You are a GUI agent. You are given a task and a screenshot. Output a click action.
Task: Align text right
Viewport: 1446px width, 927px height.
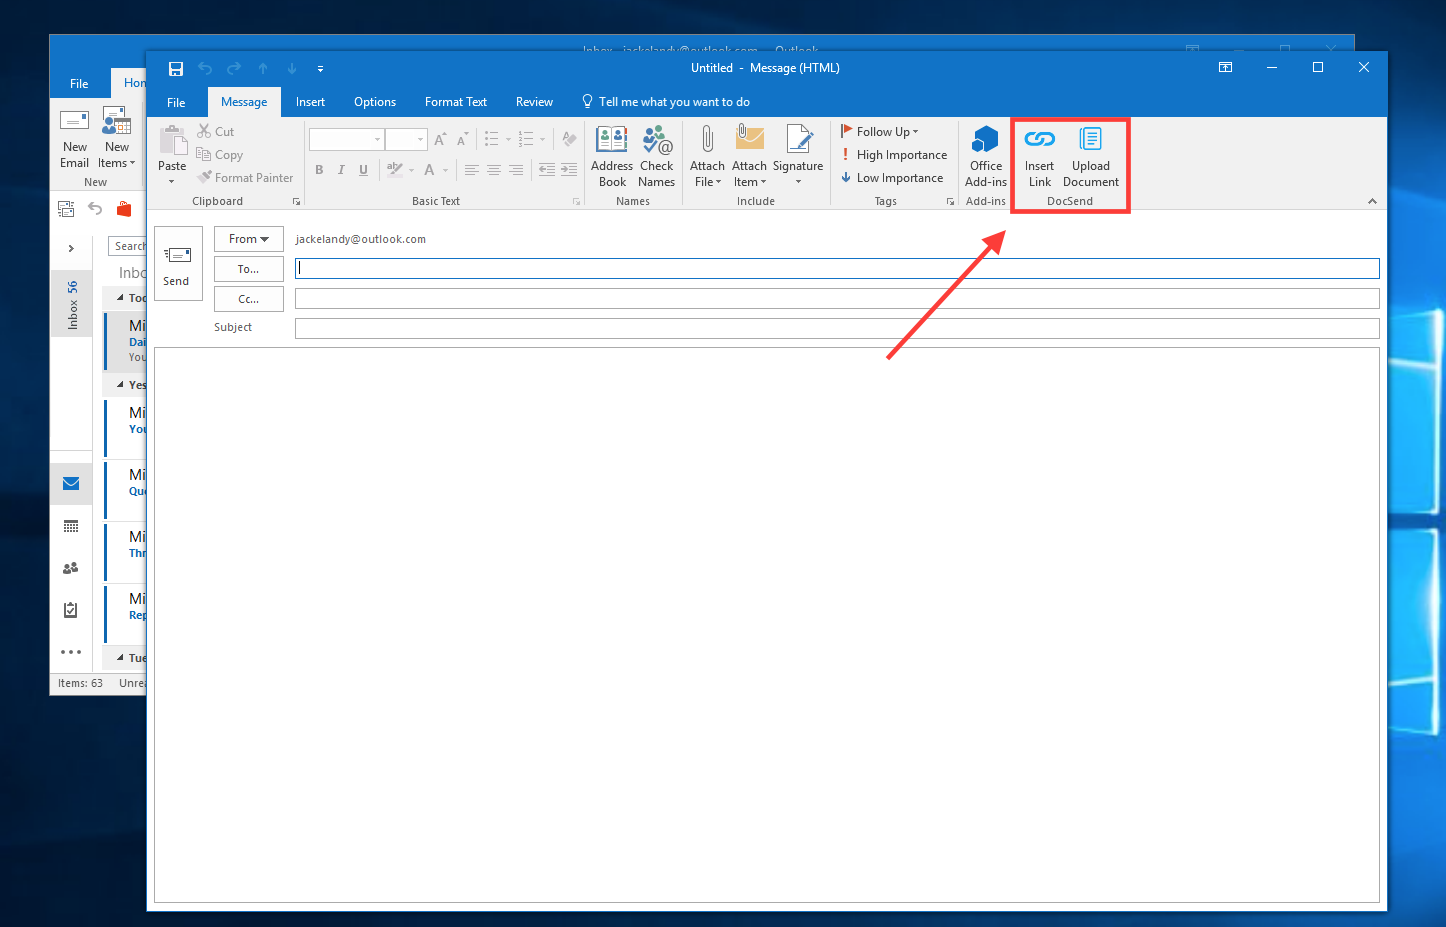pyautogui.click(x=515, y=170)
